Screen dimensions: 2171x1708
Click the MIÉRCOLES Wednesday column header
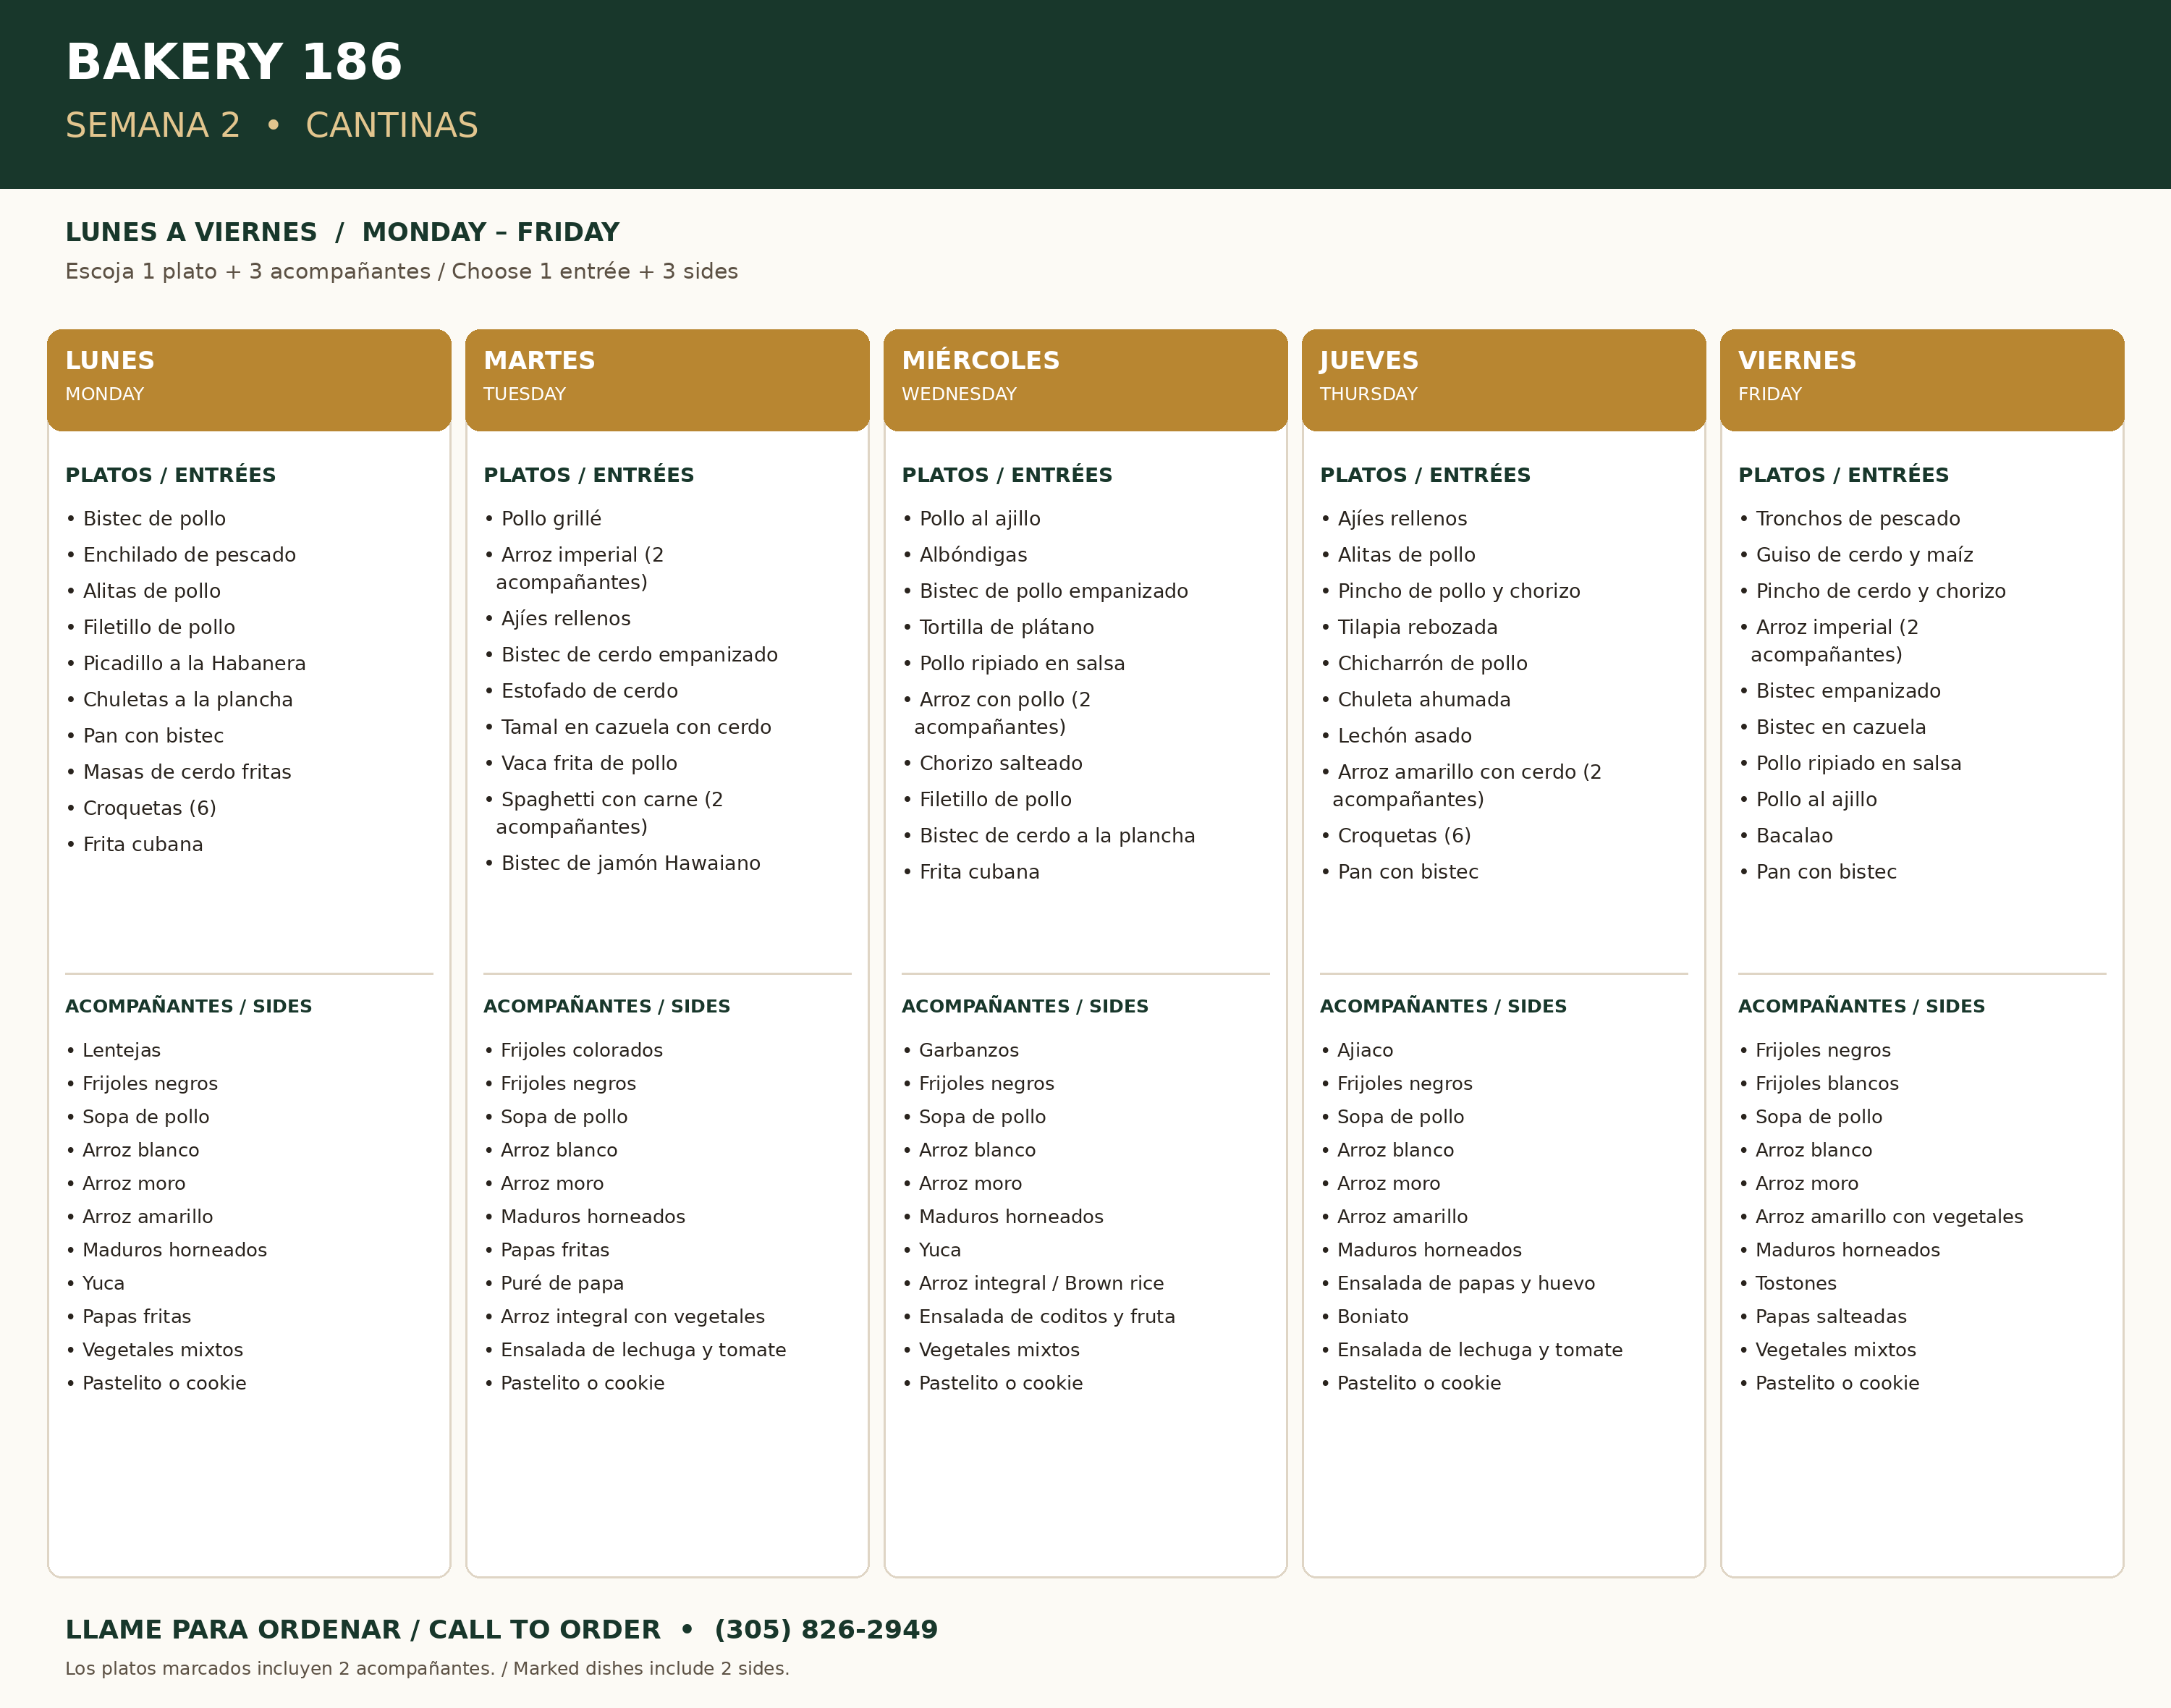coord(1085,380)
